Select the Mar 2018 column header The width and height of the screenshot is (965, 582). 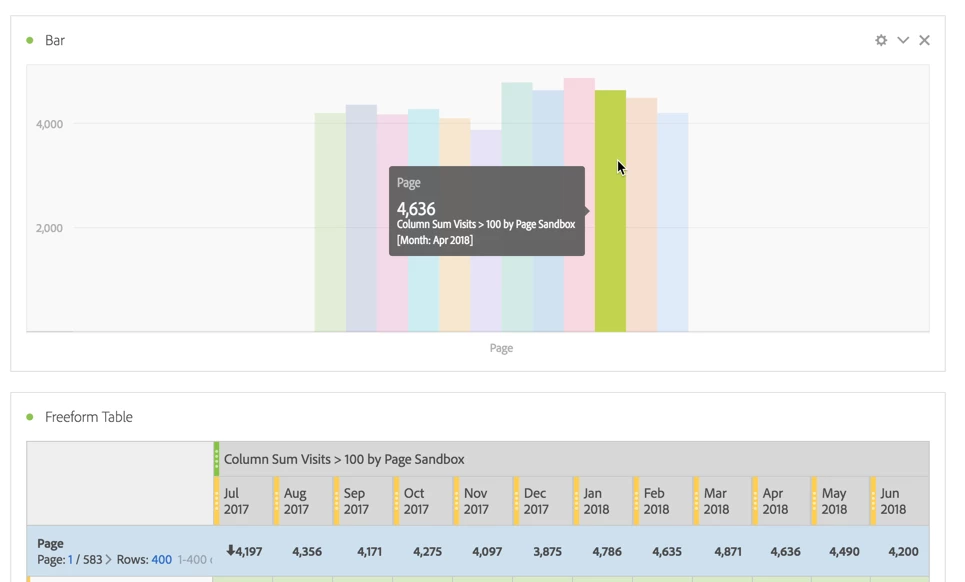tap(723, 501)
